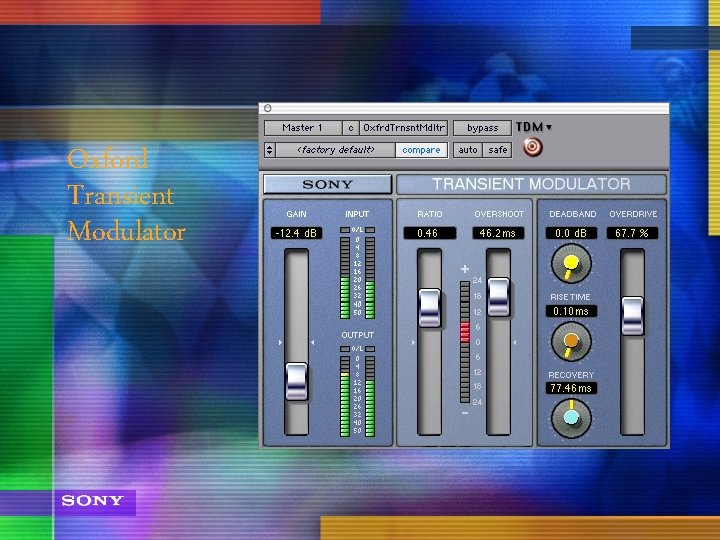Click the right input O/L clip indicator
Image resolution: width=720 pixels, height=540 pixels.
tap(370, 230)
